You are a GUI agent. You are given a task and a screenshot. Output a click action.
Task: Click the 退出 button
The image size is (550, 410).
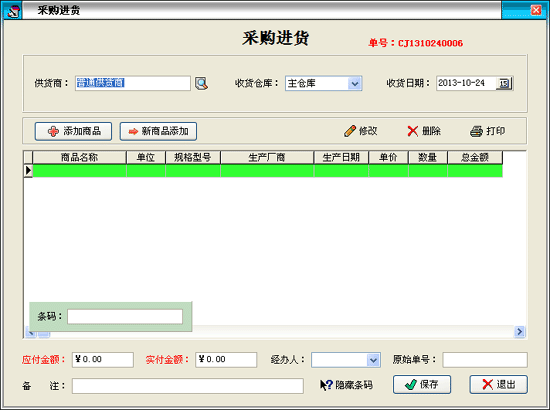coord(498,384)
